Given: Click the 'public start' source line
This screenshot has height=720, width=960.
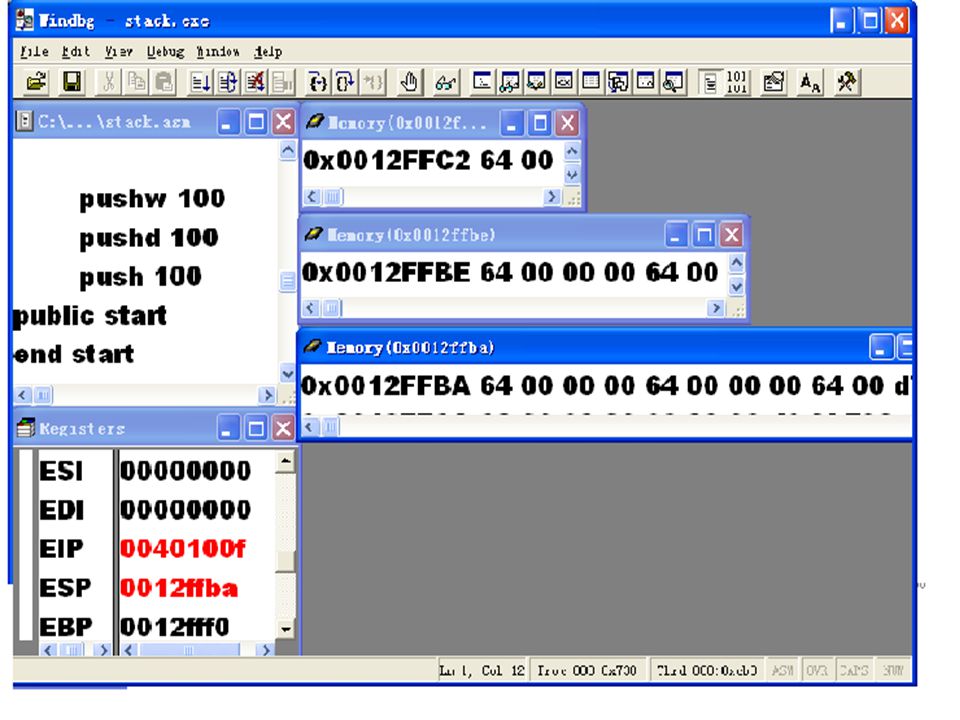Looking at the screenshot, I should tap(90, 316).
